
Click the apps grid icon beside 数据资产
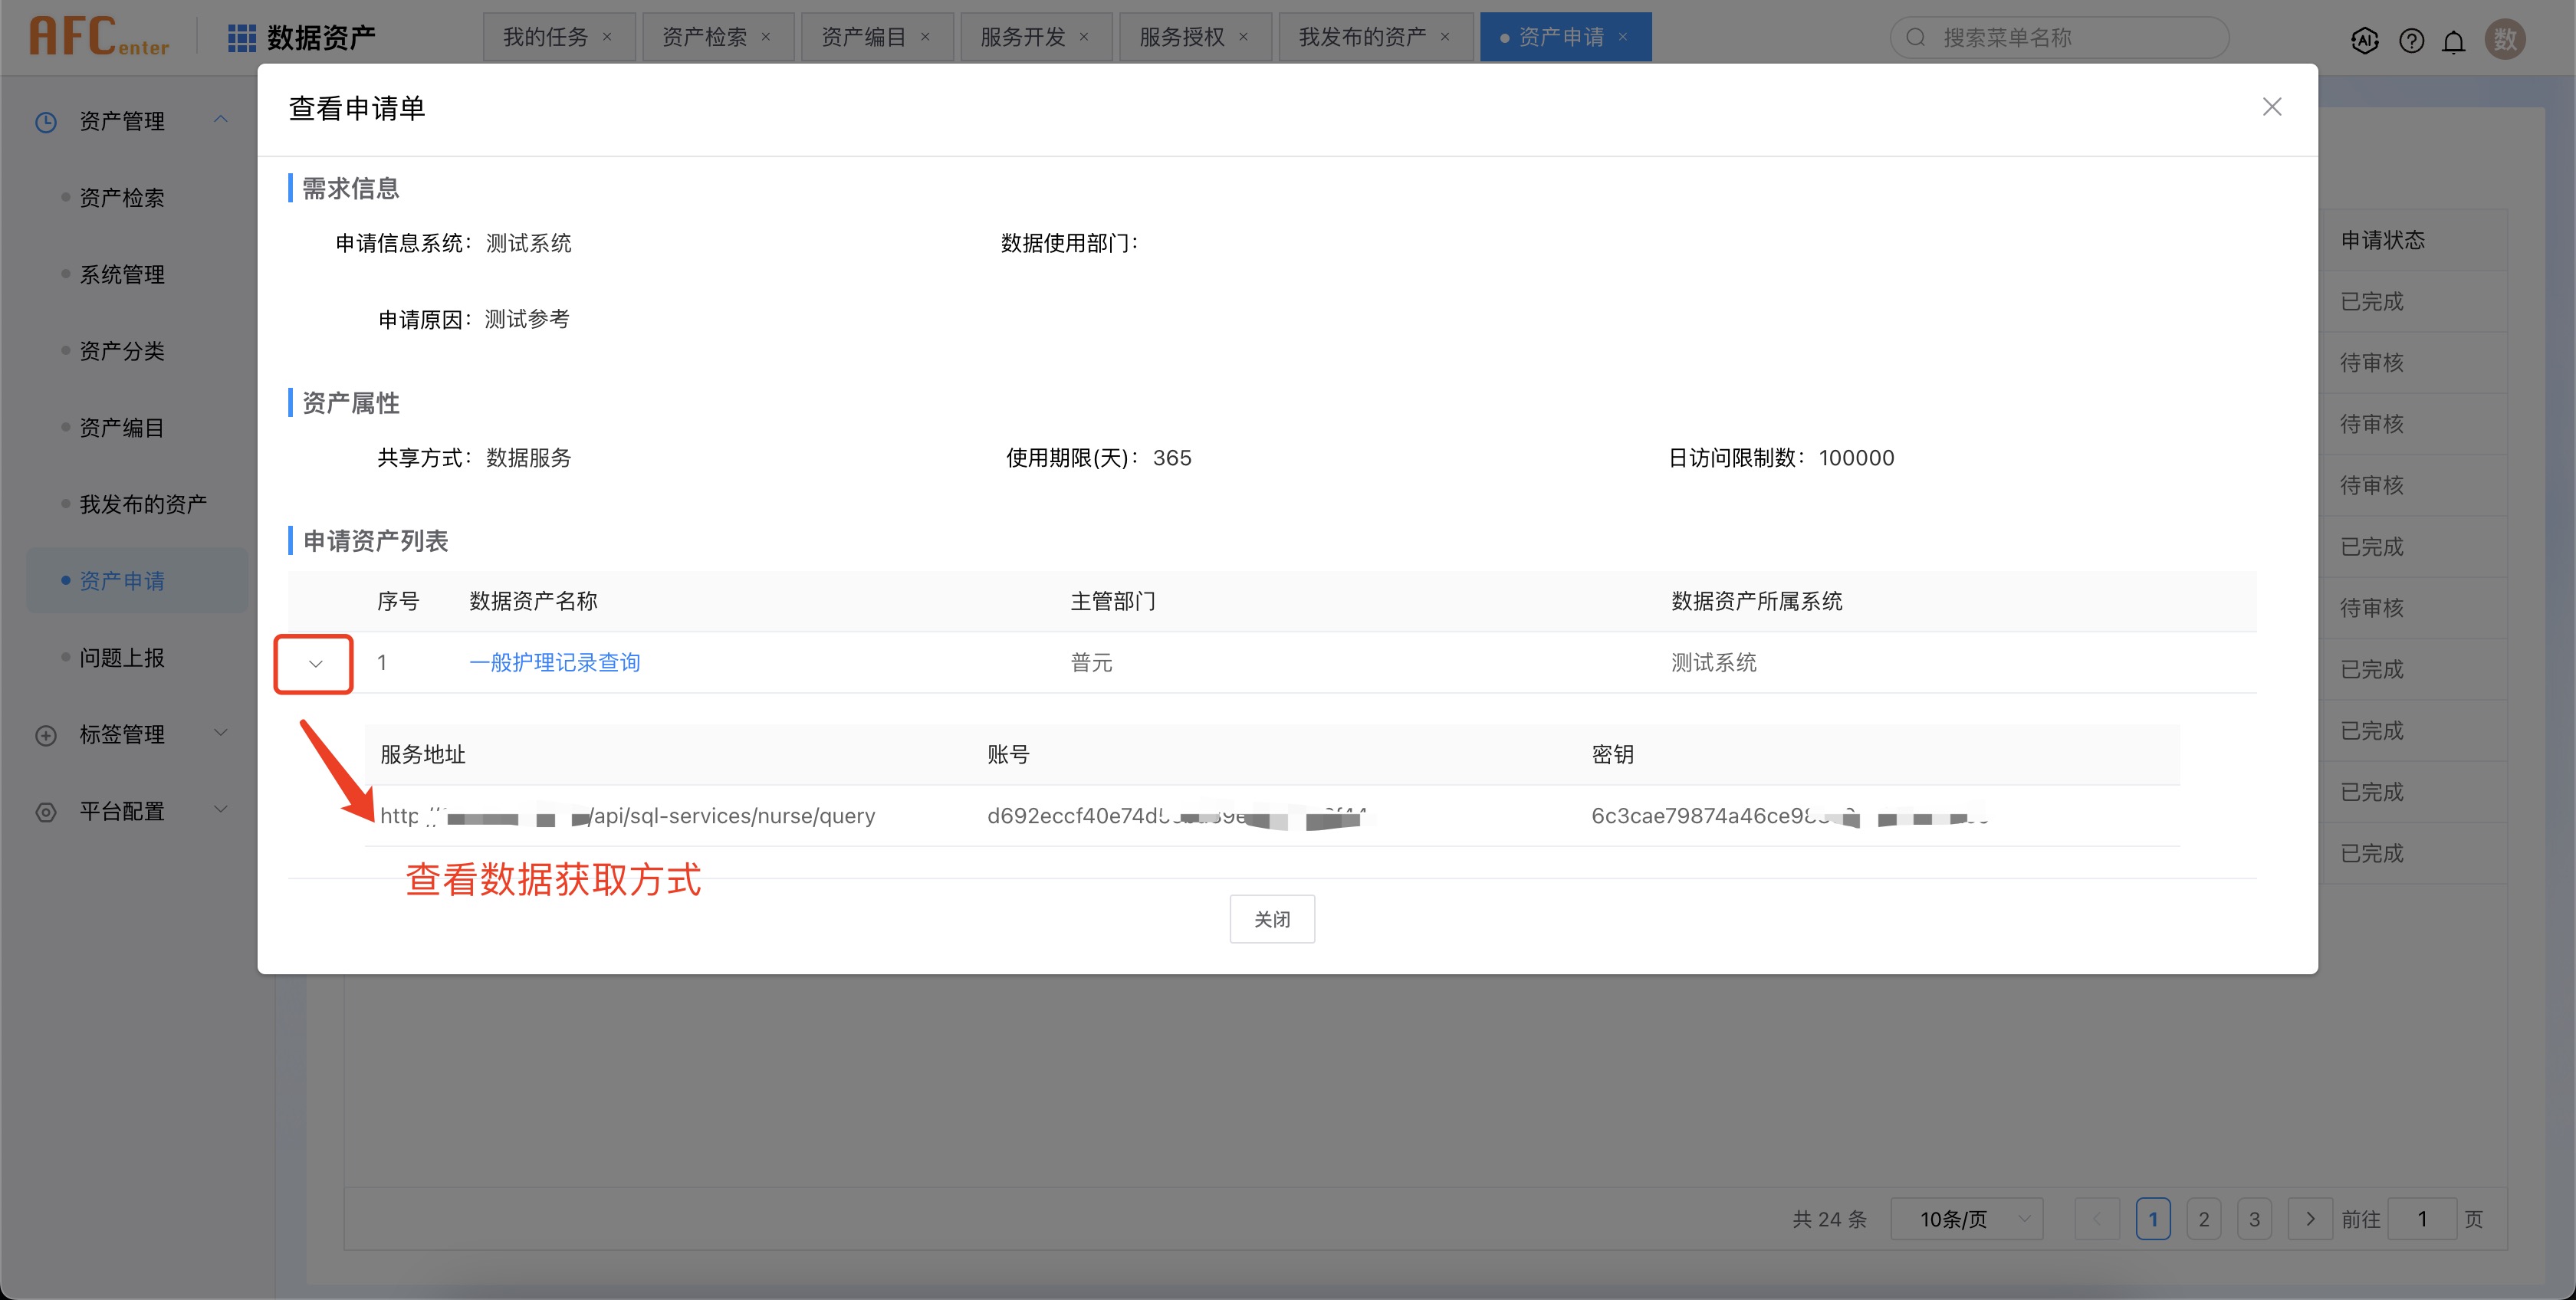tap(241, 38)
